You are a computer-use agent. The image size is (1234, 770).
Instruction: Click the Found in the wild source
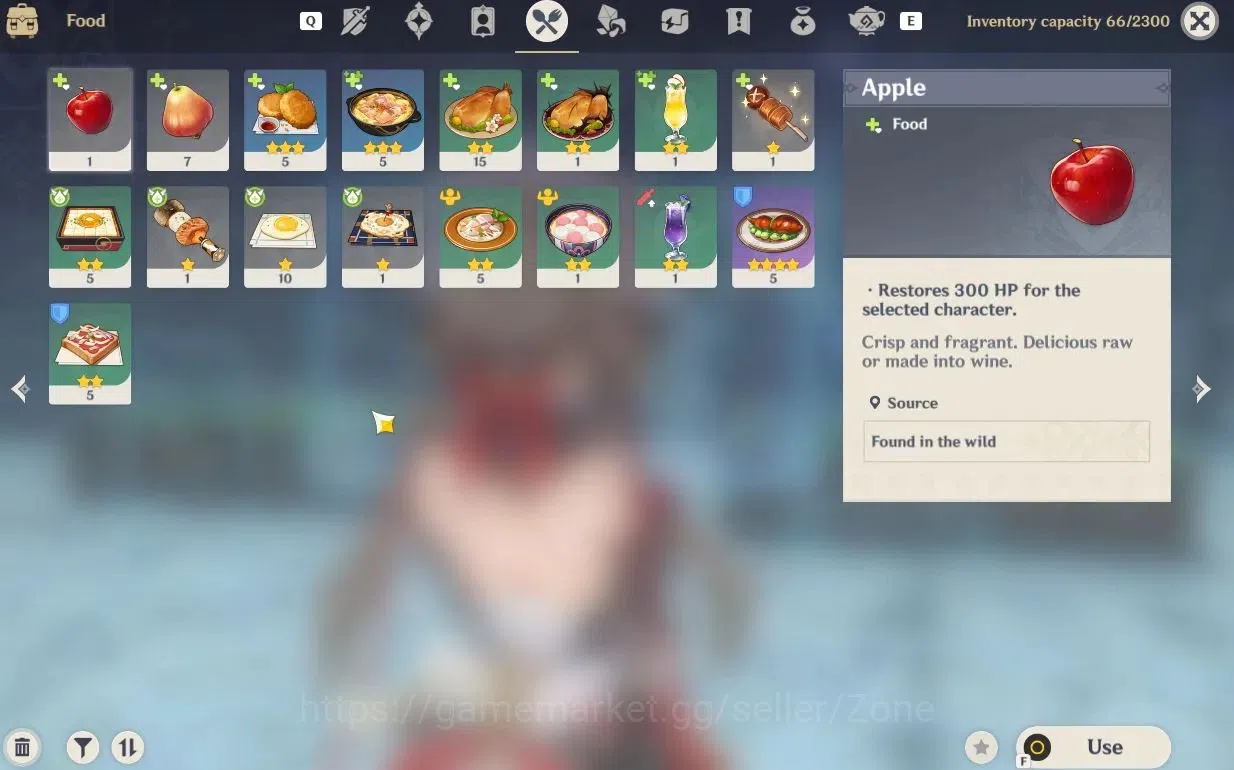click(x=1006, y=441)
